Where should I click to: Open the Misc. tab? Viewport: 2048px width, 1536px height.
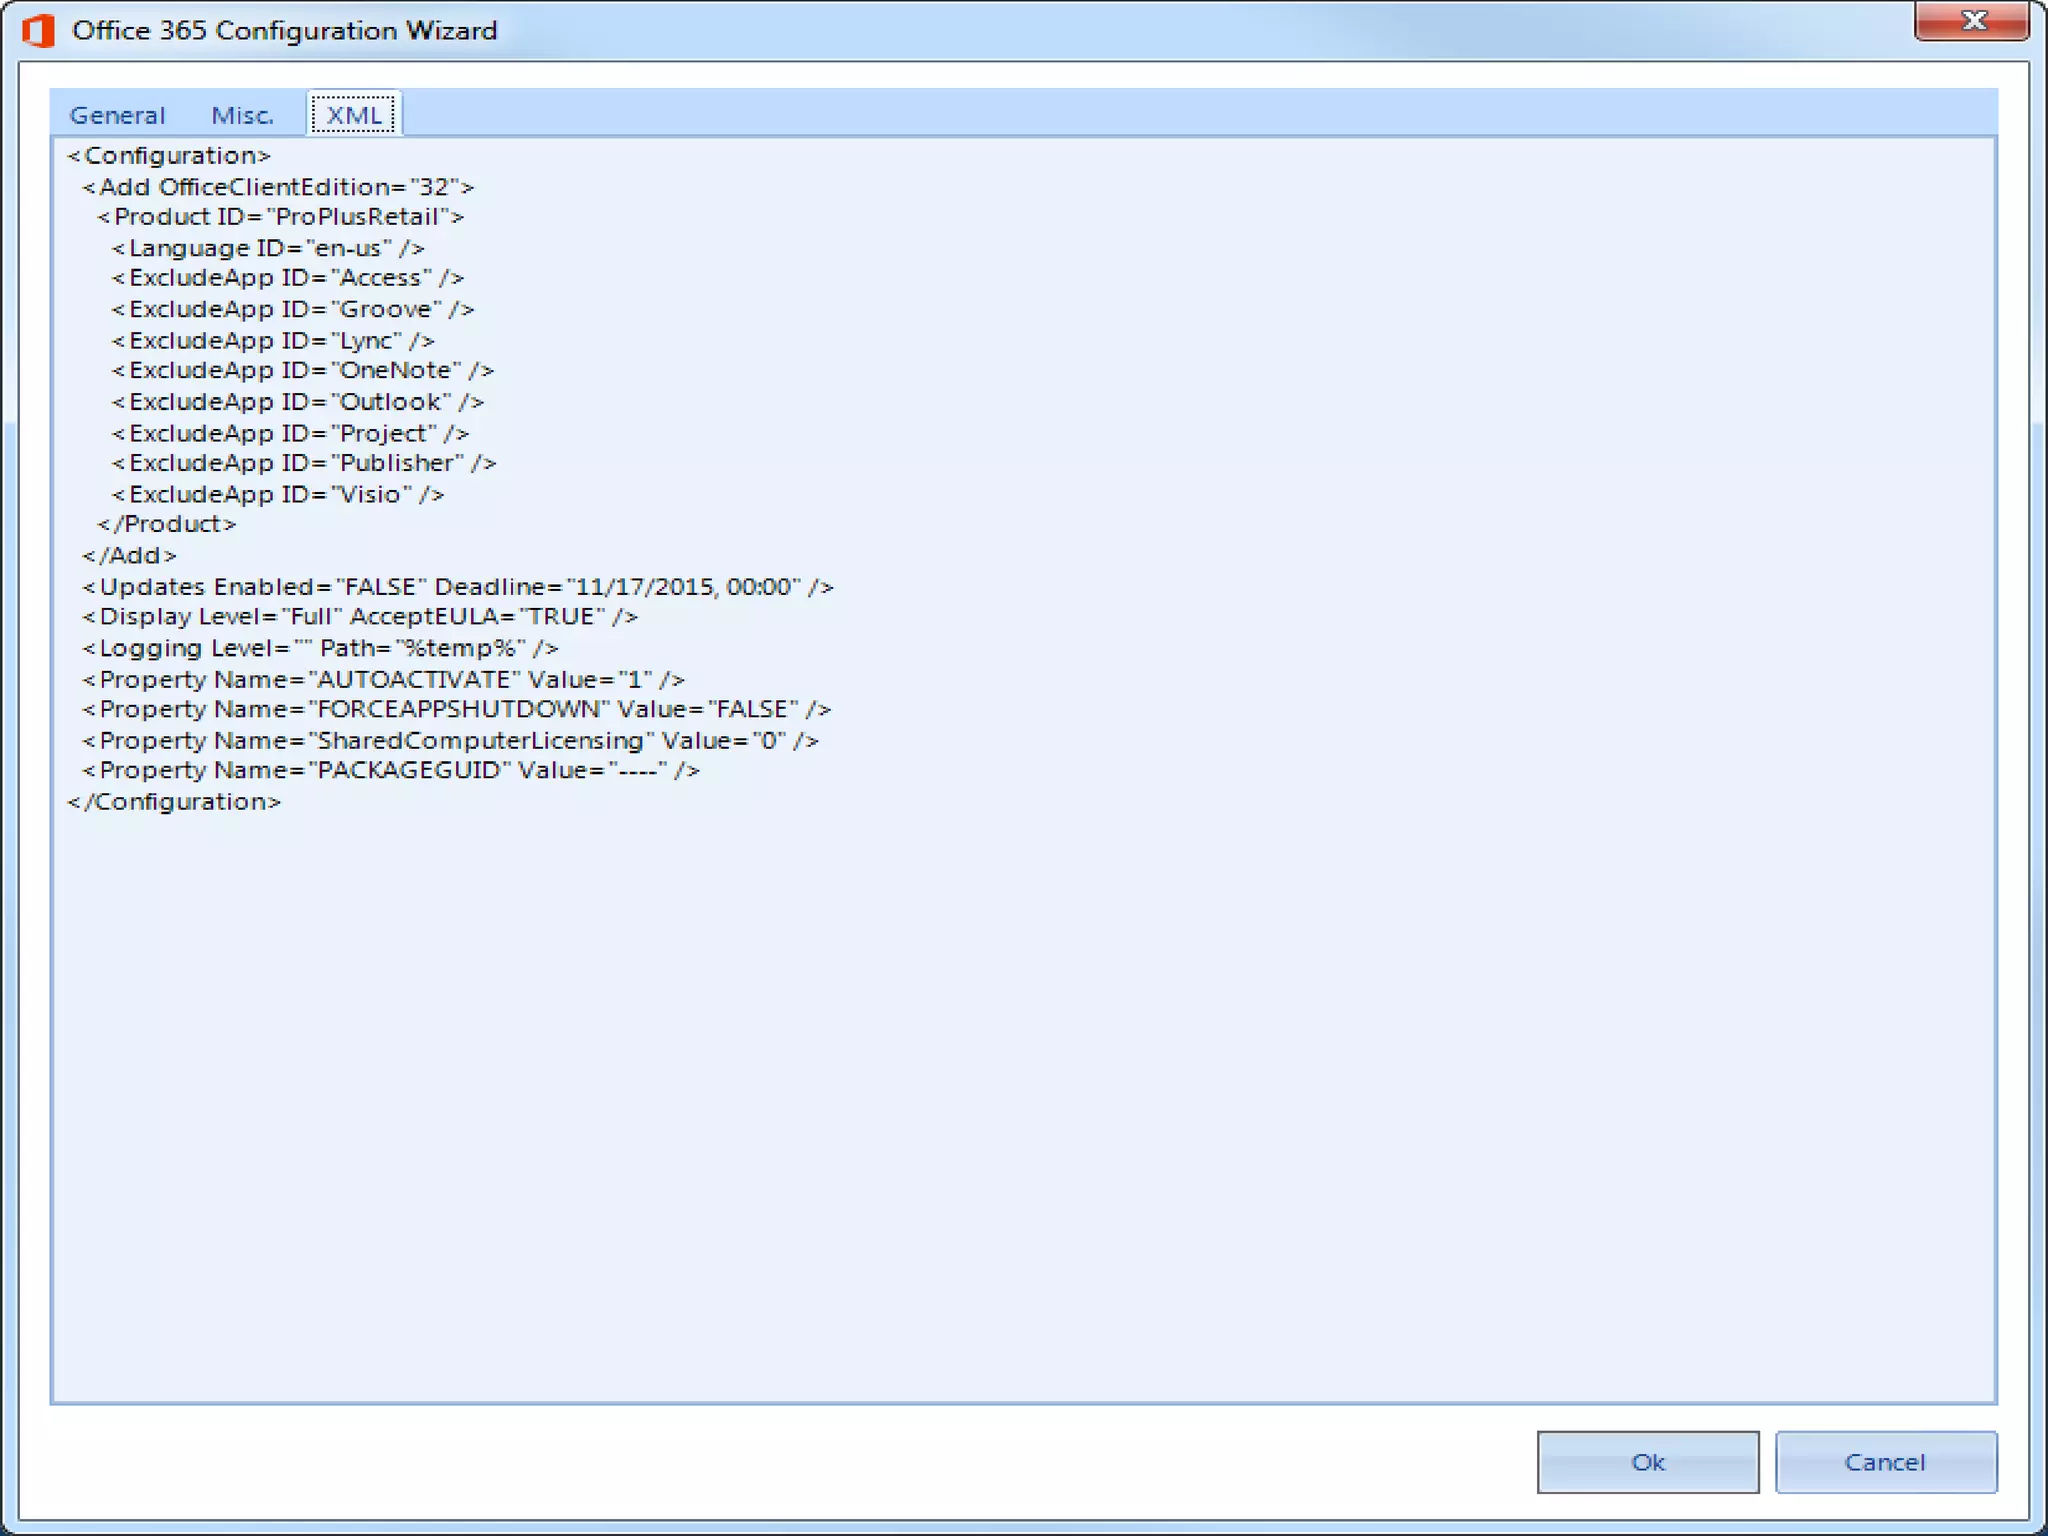(242, 115)
